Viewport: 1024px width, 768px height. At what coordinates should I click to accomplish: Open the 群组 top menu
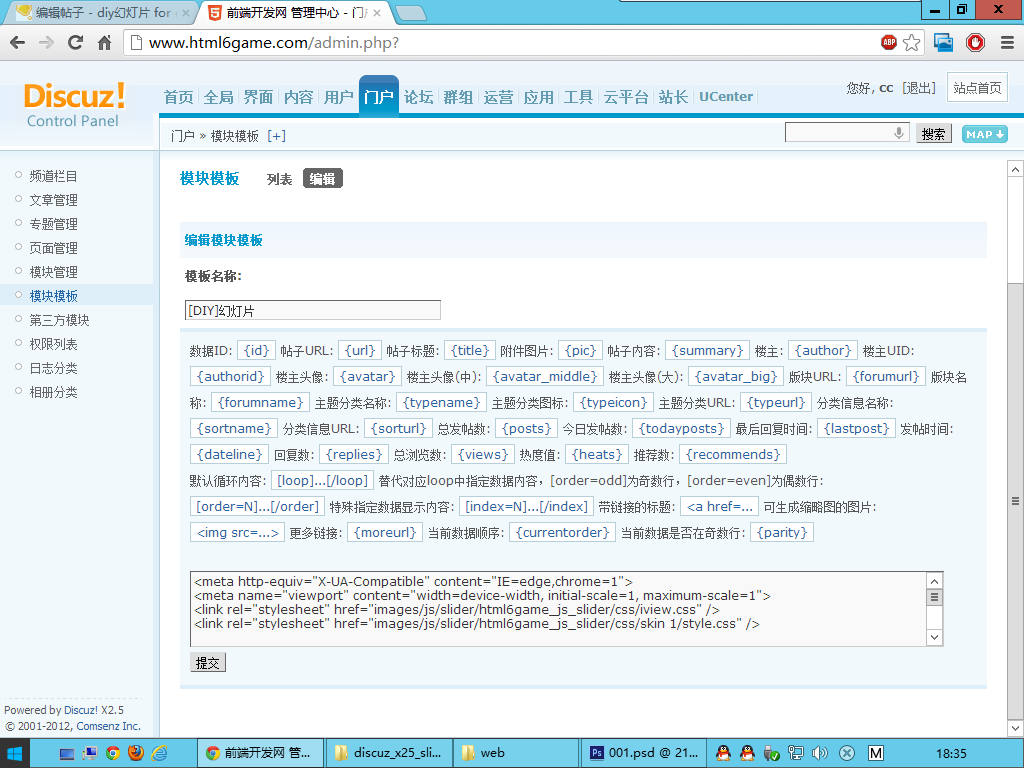[x=458, y=97]
